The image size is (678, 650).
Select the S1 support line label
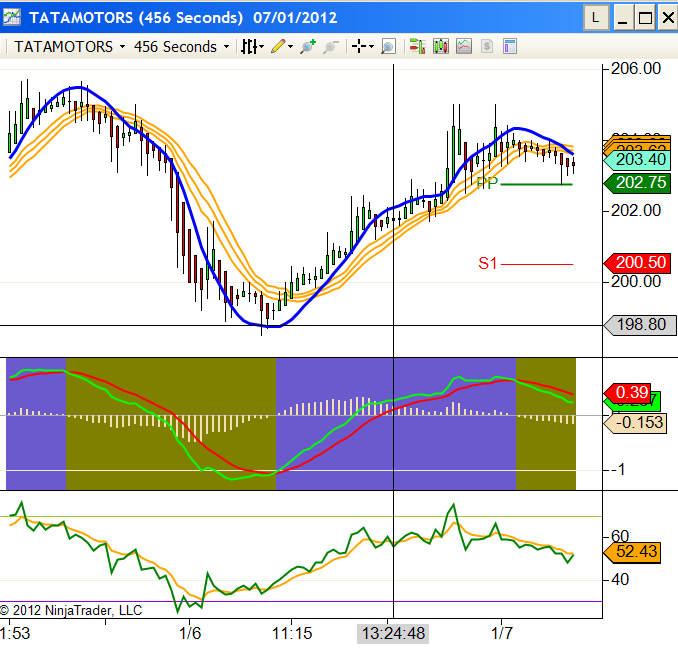pos(487,263)
